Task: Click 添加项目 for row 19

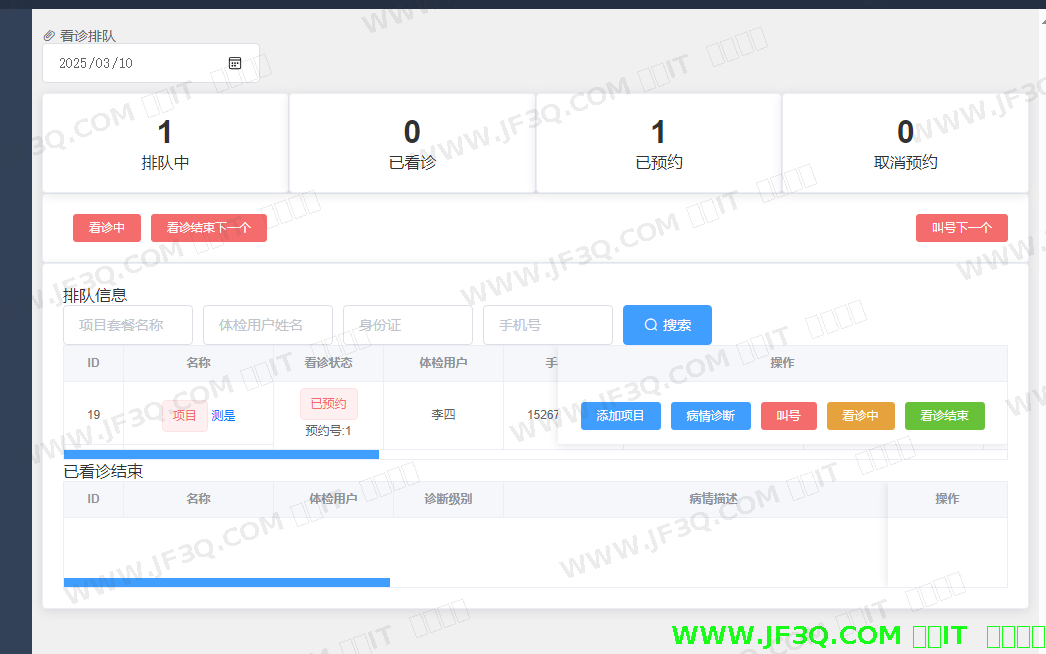Action: pos(620,416)
